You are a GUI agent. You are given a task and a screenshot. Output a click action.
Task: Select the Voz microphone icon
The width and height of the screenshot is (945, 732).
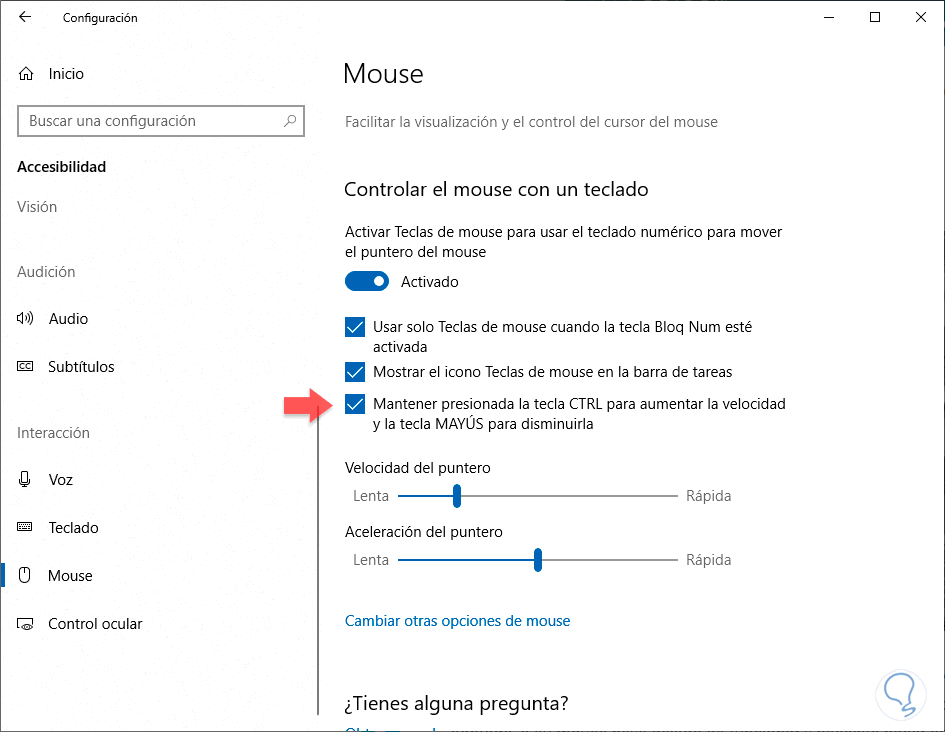point(26,480)
